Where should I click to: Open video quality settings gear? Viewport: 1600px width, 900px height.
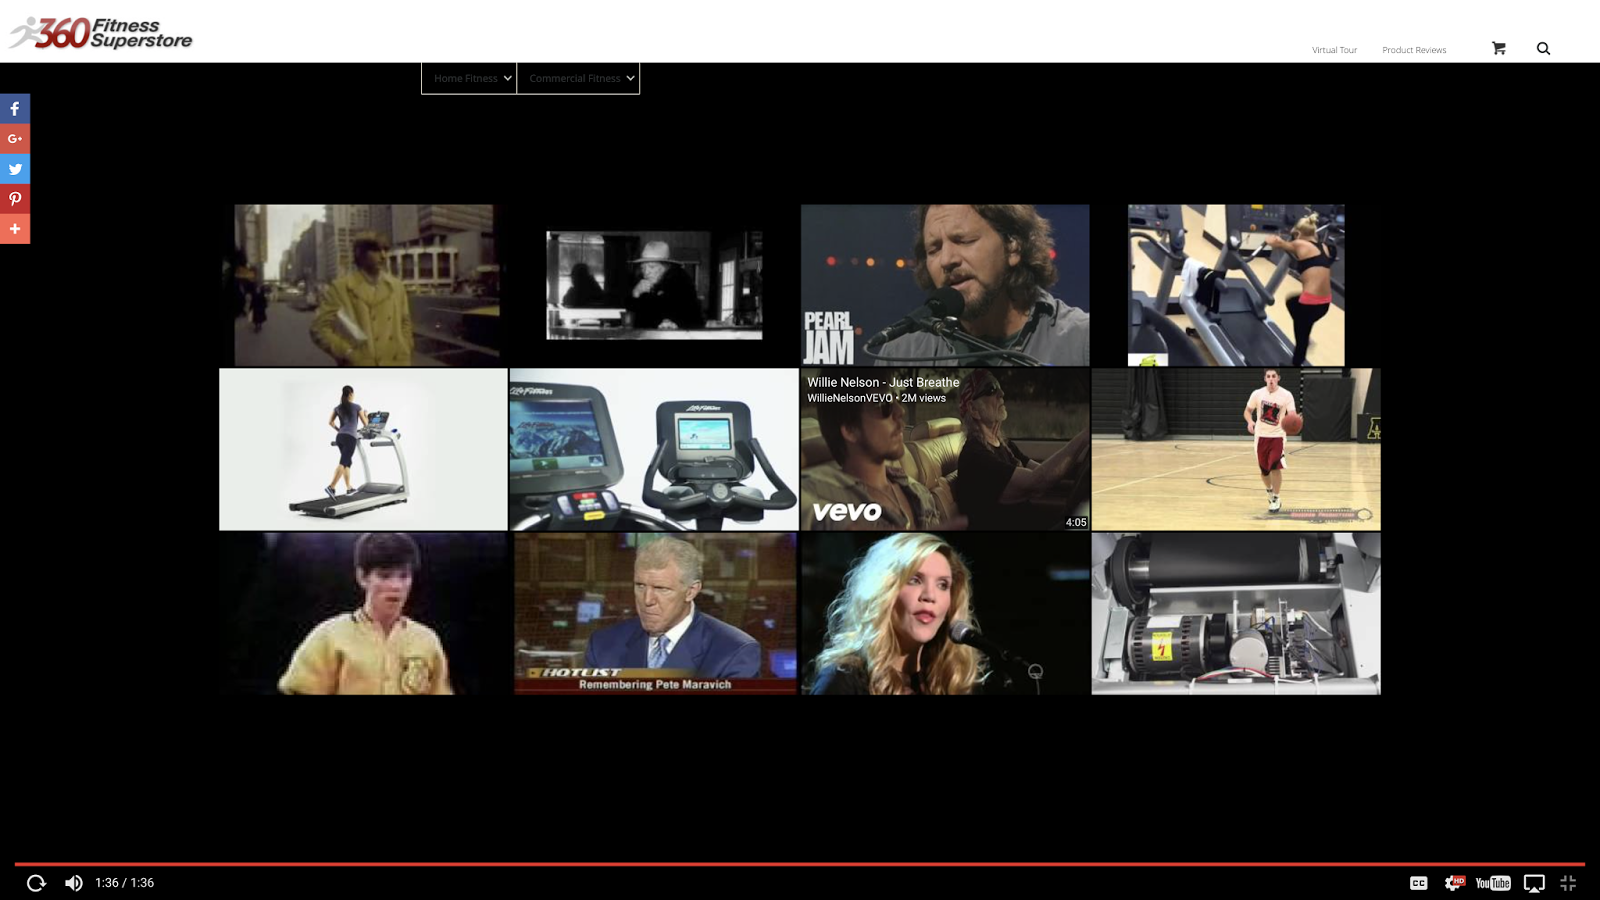[x=1454, y=882]
